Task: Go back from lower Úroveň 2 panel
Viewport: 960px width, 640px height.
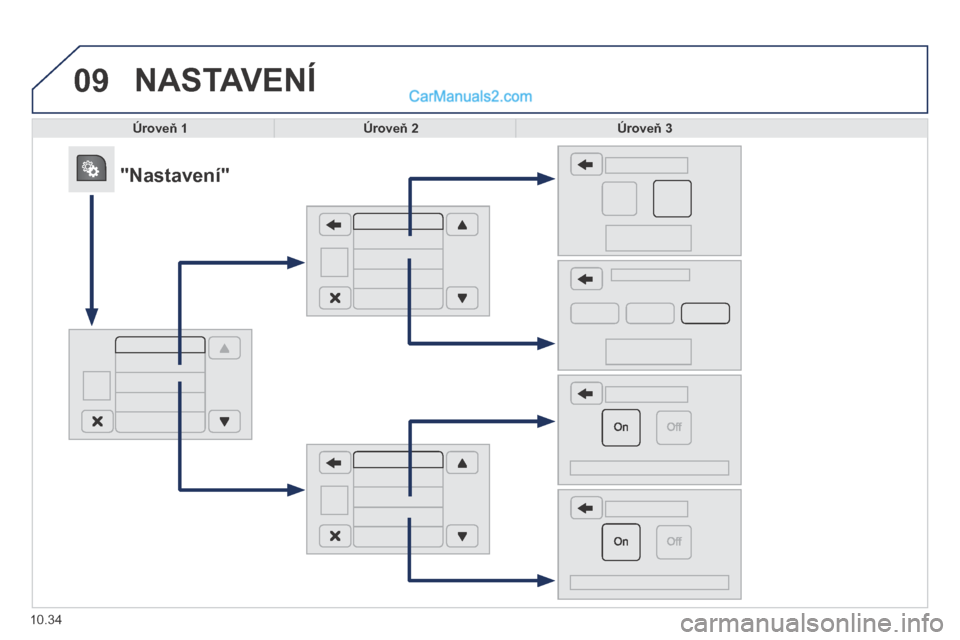Action: (335, 463)
